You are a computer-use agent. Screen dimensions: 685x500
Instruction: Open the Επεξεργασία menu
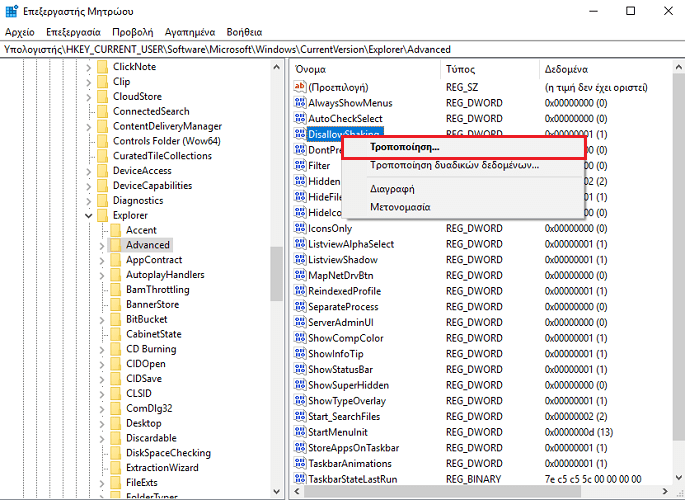point(73,32)
